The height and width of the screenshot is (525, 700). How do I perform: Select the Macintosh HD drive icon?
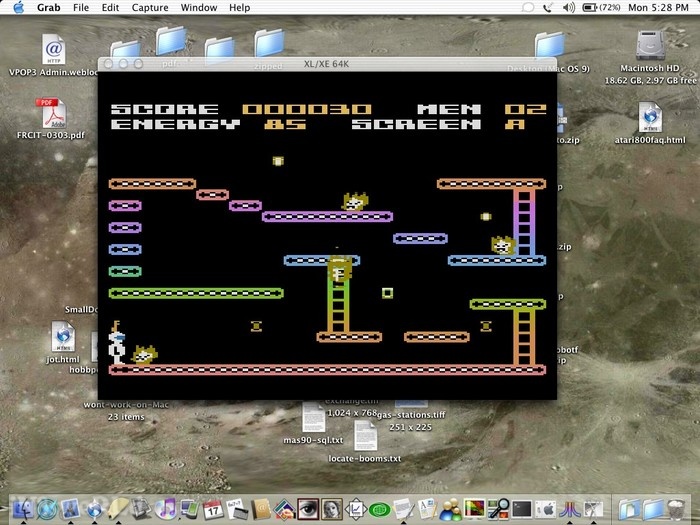pos(650,45)
